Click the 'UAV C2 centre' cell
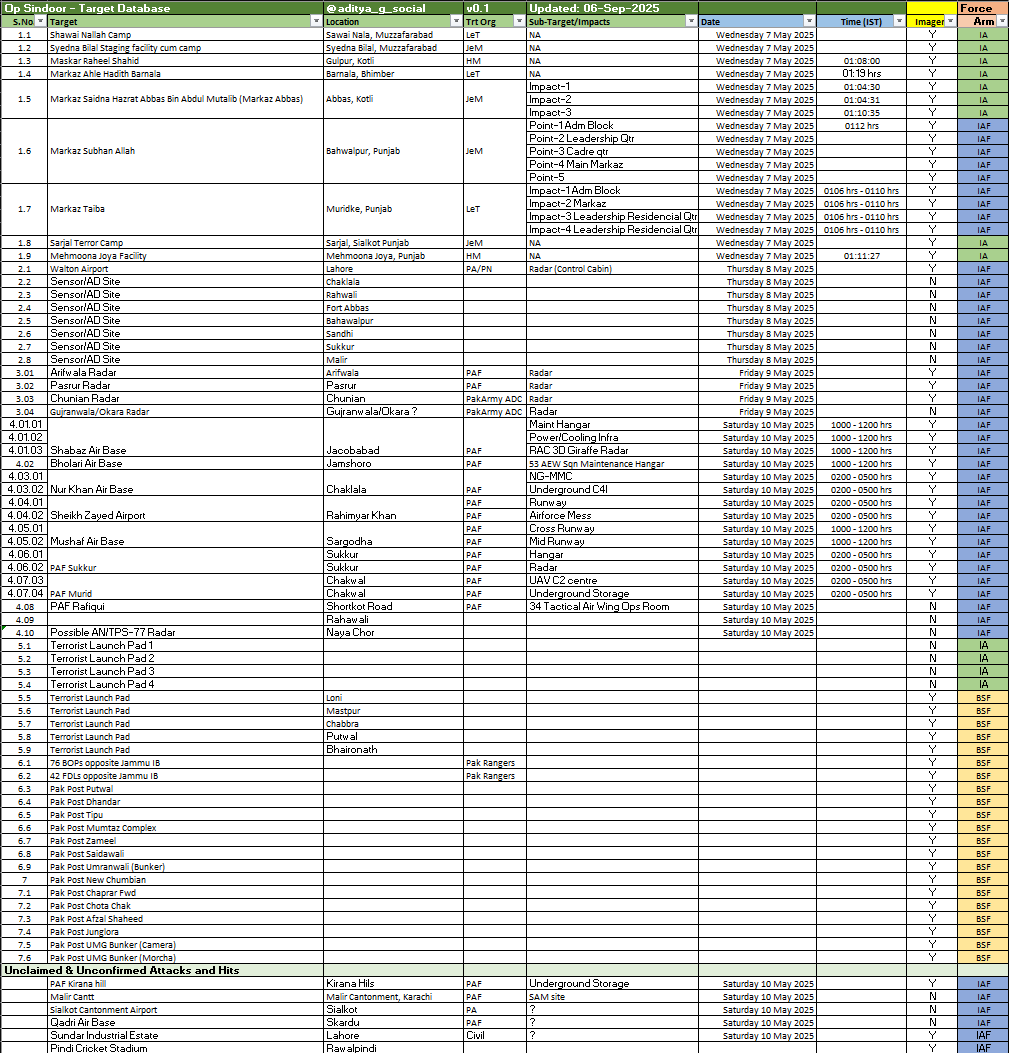1009x1053 pixels. point(613,580)
